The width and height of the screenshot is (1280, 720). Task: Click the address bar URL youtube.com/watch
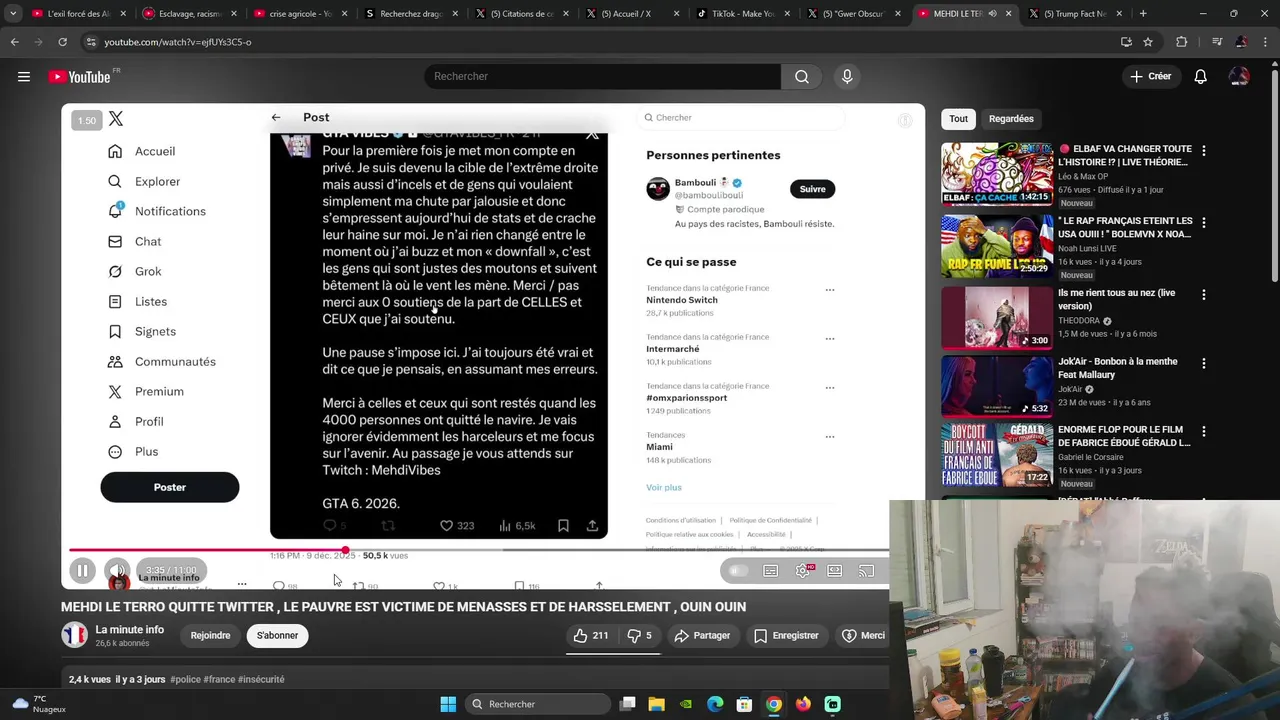click(178, 42)
